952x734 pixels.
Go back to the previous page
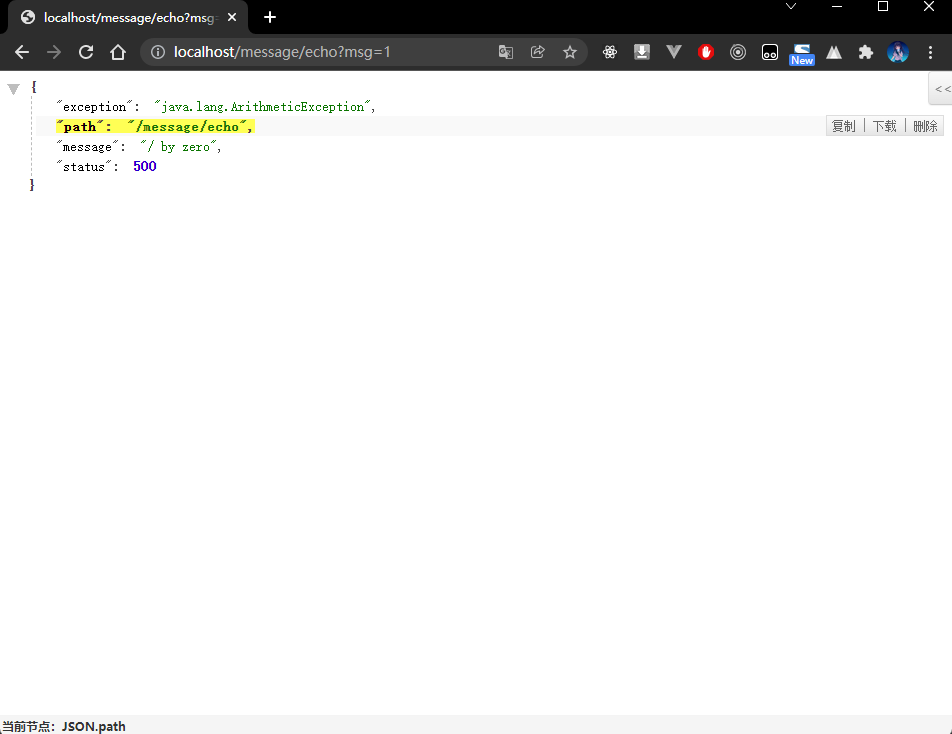pos(22,52)
